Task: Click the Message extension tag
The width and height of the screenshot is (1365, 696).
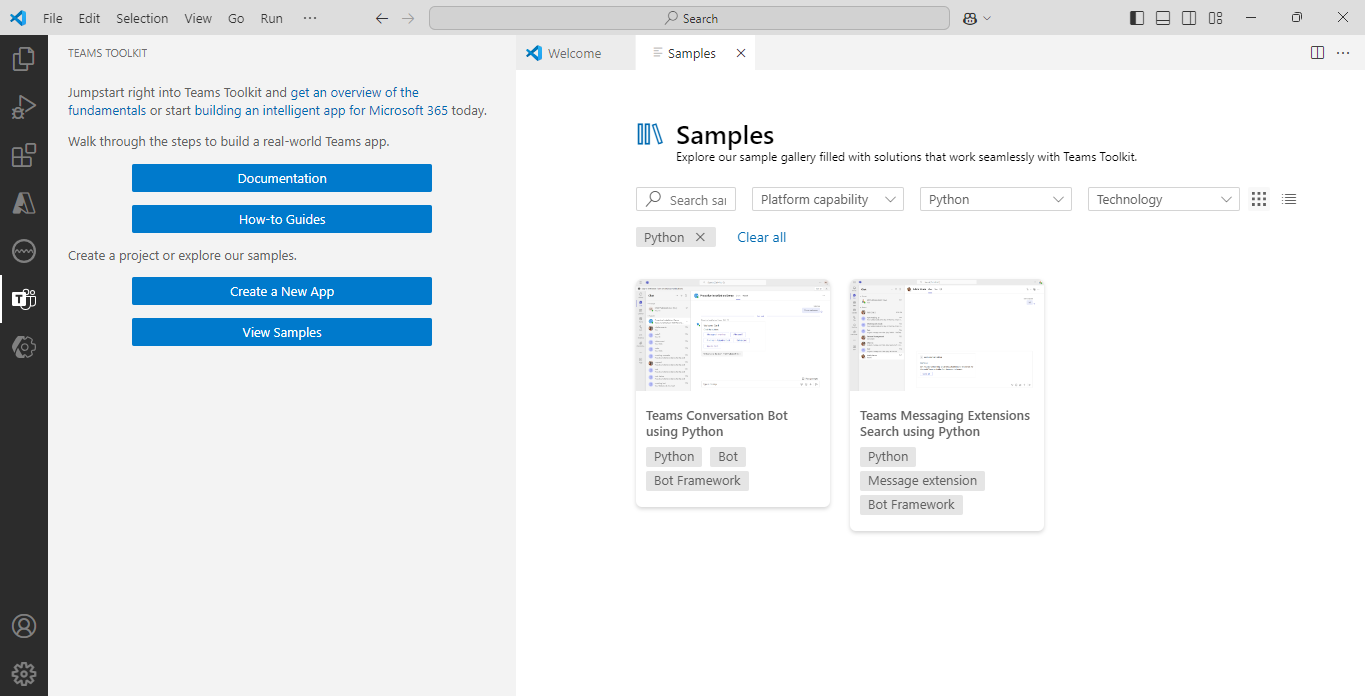Action: tap(922, 480)
